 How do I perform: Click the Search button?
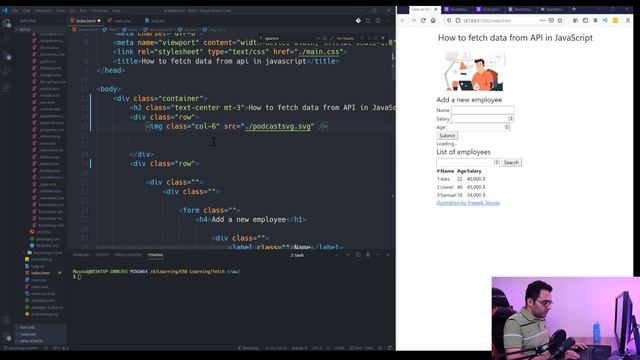pos(511,162)
